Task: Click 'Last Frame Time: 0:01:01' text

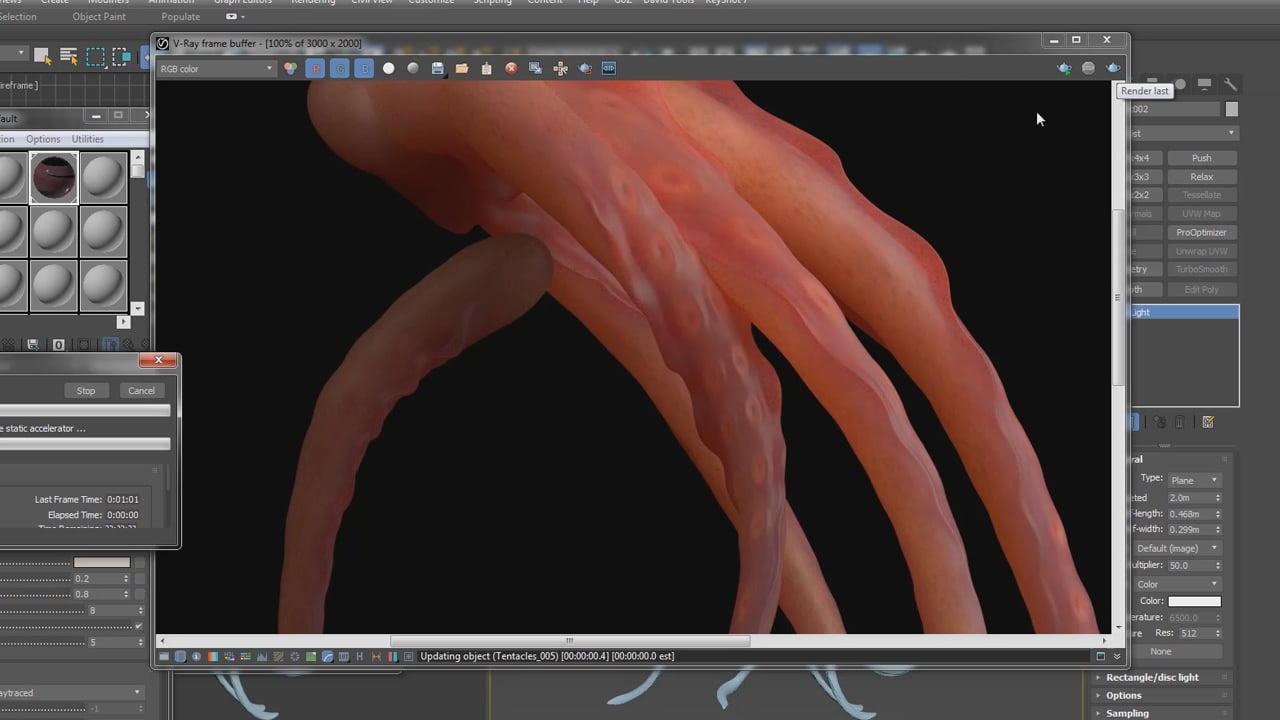Action: [87, 499]
